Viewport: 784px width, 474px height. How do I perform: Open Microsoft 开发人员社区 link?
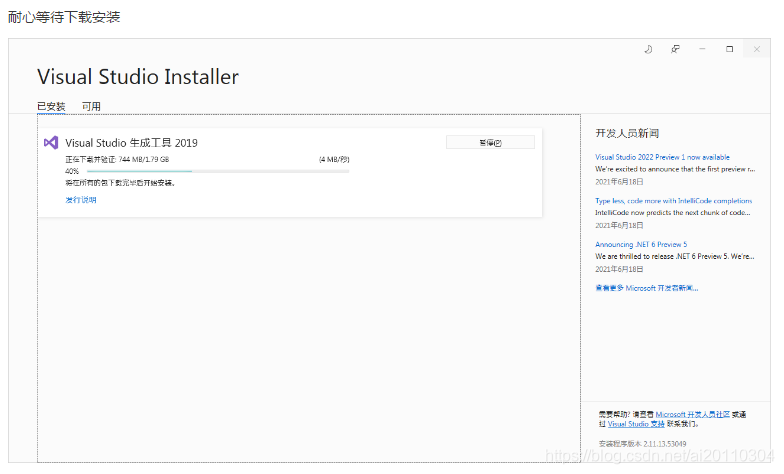coord(692,414)
